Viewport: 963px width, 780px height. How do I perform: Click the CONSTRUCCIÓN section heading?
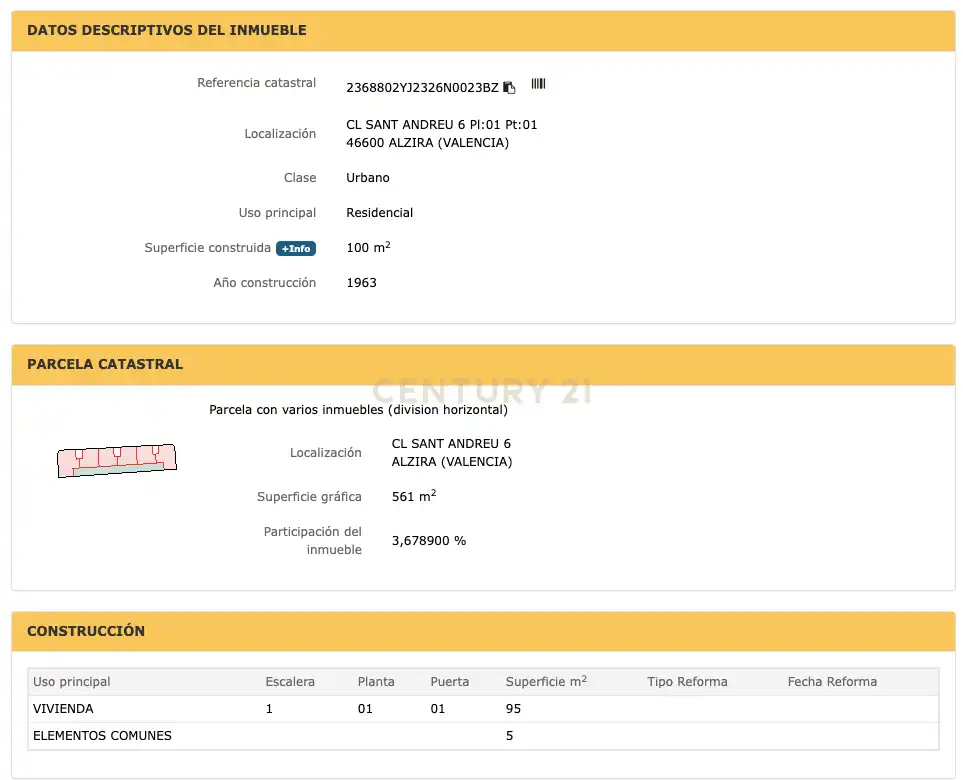[x=86, y=631]
